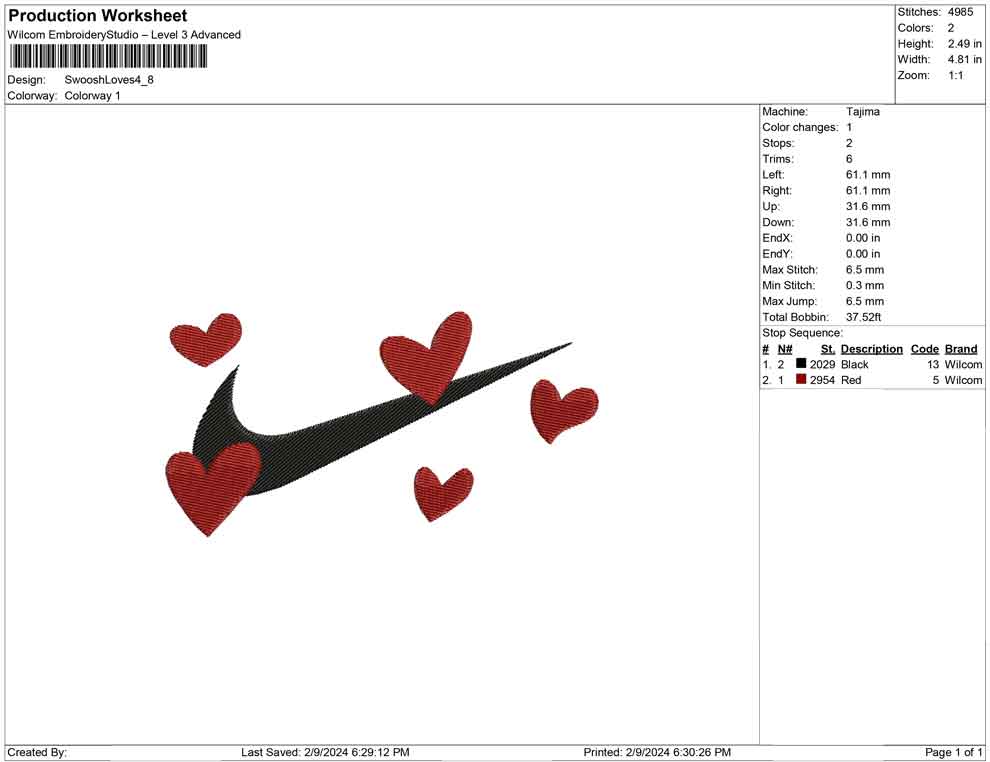Viewport: 990px width, 762px height.
Task: Click the 'Created By:' footer label
Action: [x=37, y=752]
